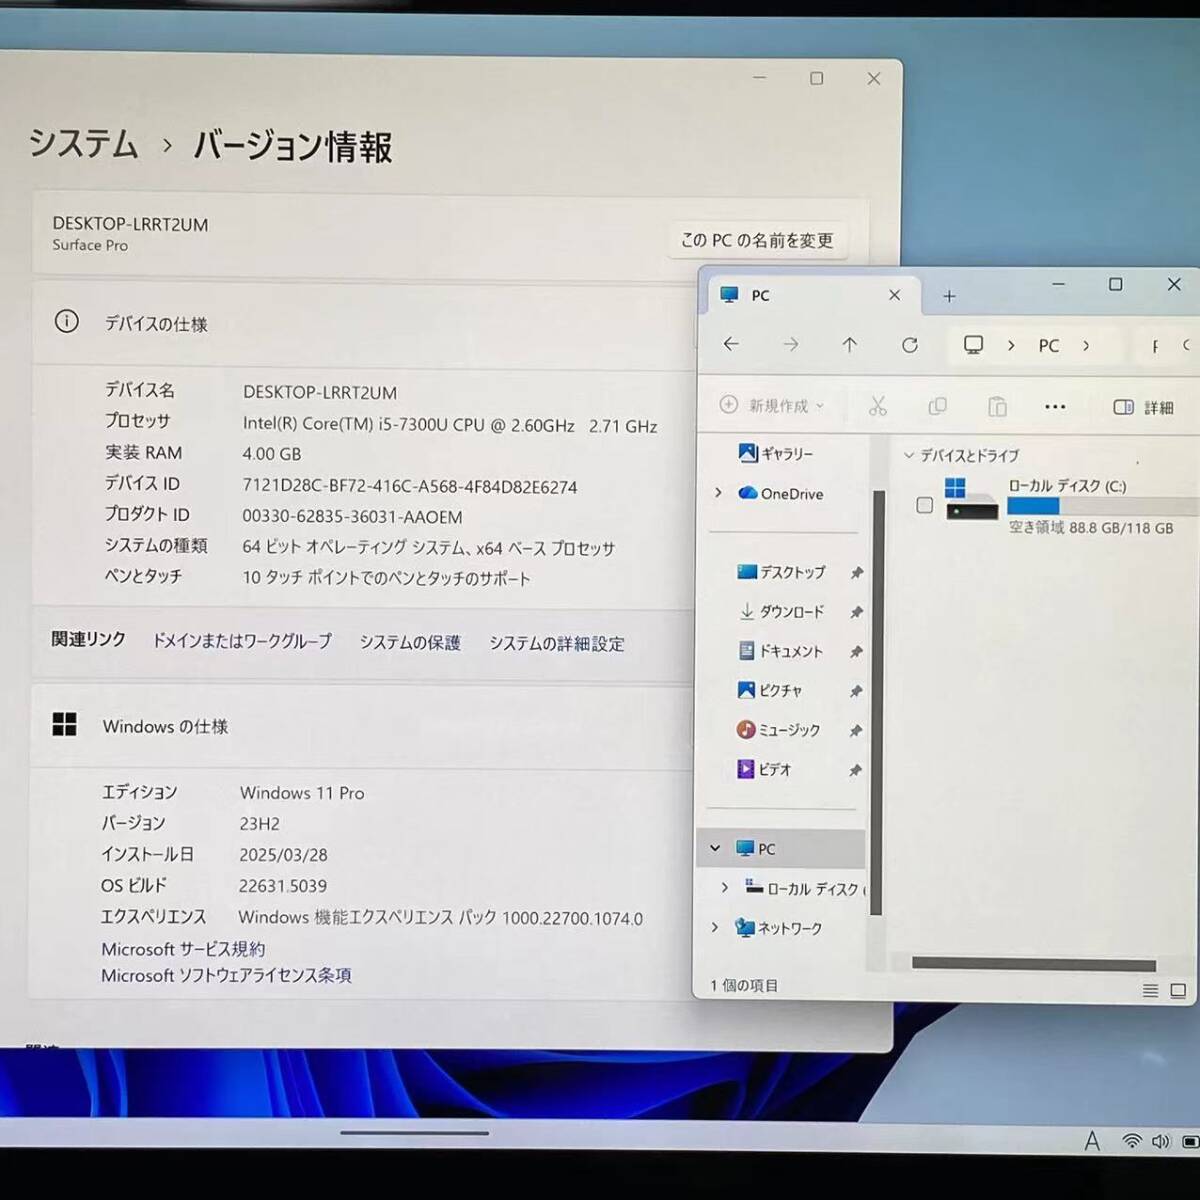Open システムの保護 link
The image size is (1200, 1200).
tap(410, 642)
